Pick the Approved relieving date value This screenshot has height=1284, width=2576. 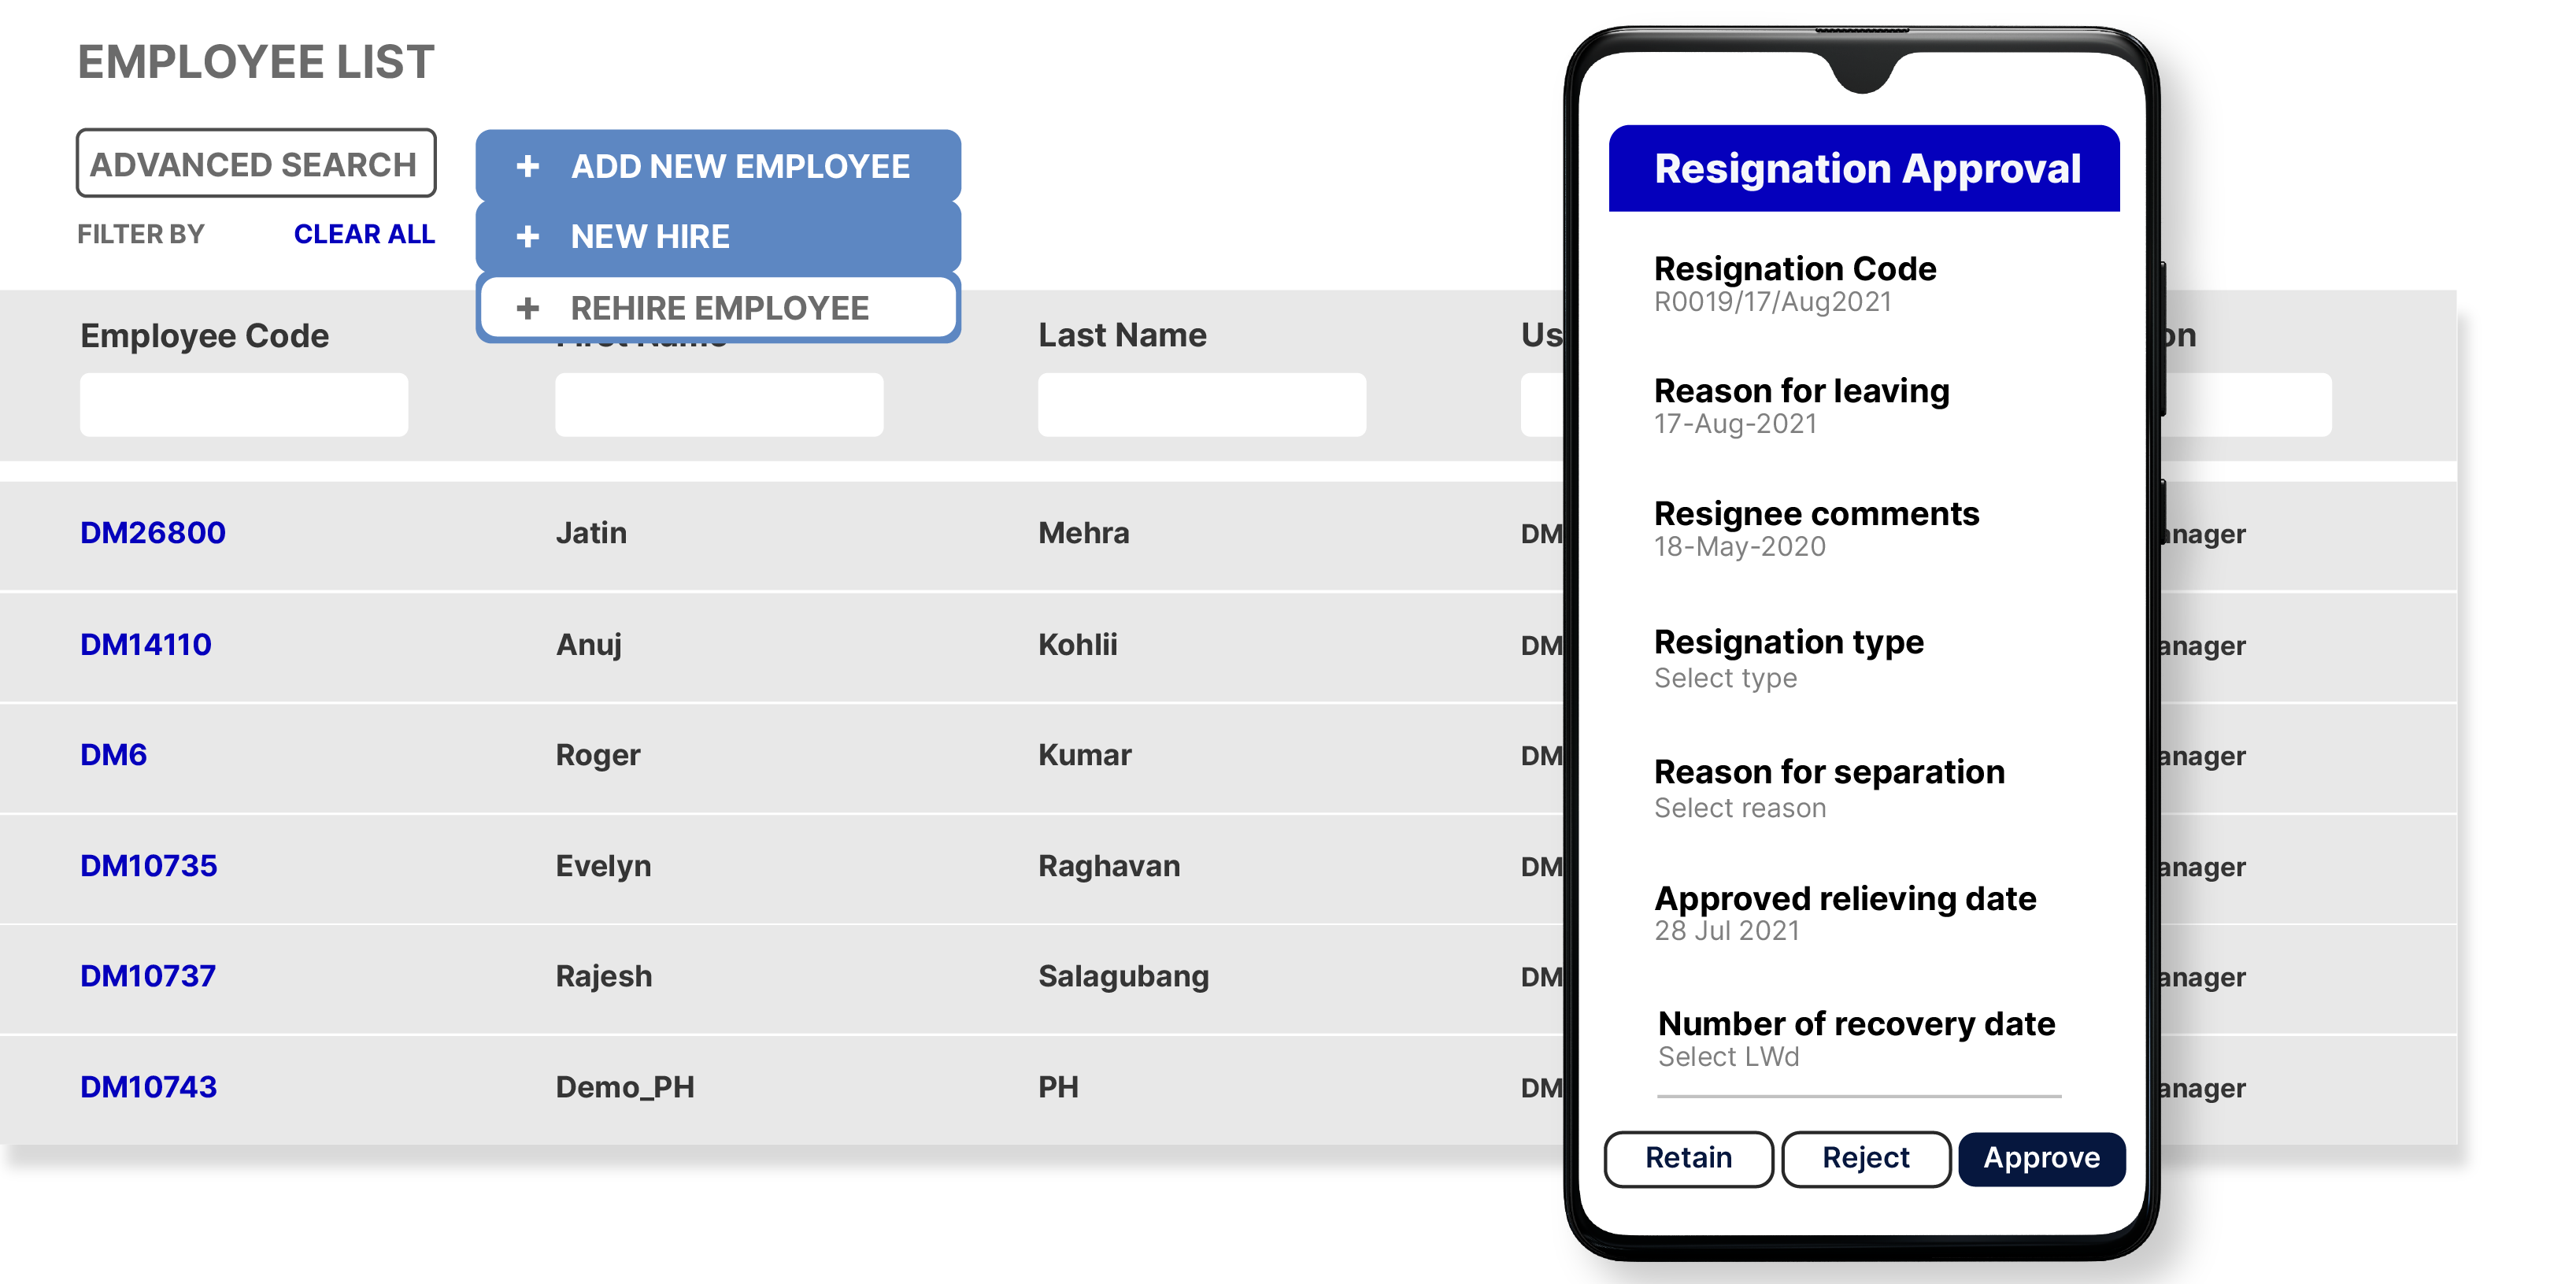[x=1727, y=931]
